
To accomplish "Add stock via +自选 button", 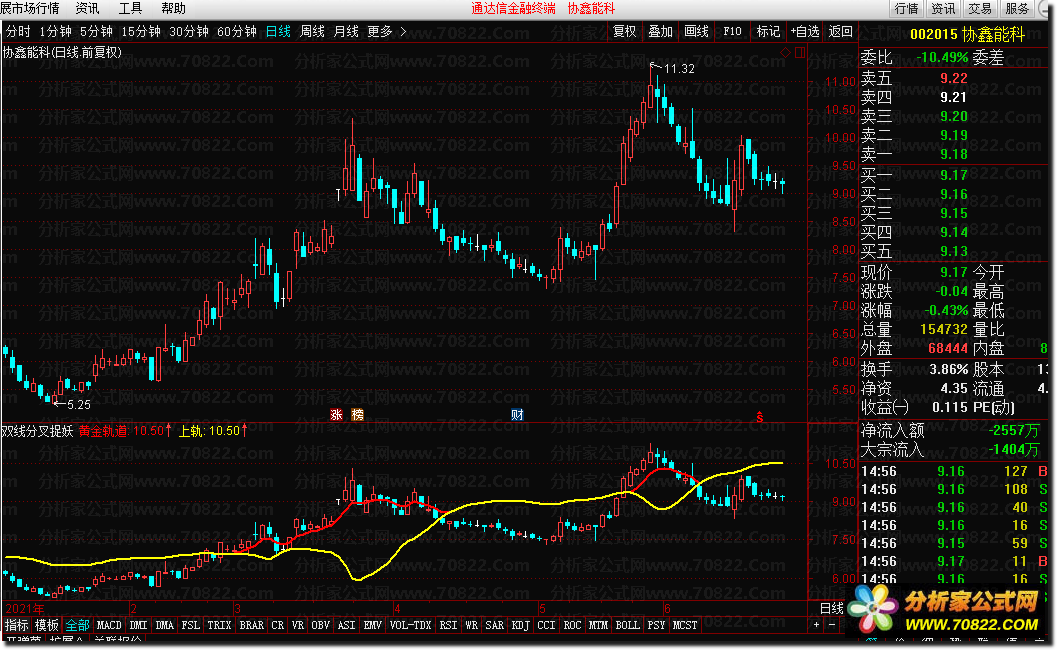I will [x=804, y=31].
